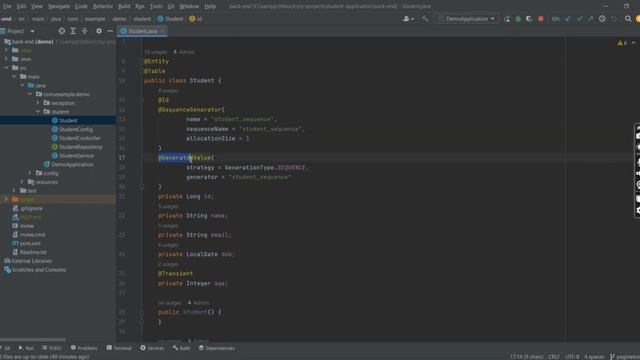
Task: Expand the config package
Action: click(30, 173)
